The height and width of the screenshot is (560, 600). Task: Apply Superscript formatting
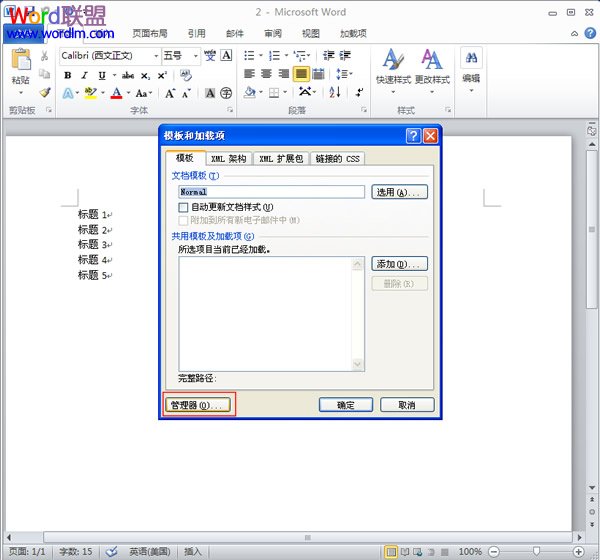click(x=162, y=75)
